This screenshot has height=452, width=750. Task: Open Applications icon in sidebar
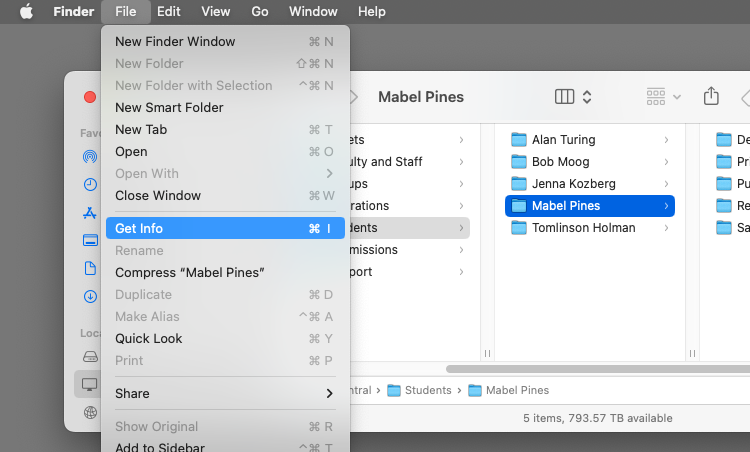(x=90, y=212)
